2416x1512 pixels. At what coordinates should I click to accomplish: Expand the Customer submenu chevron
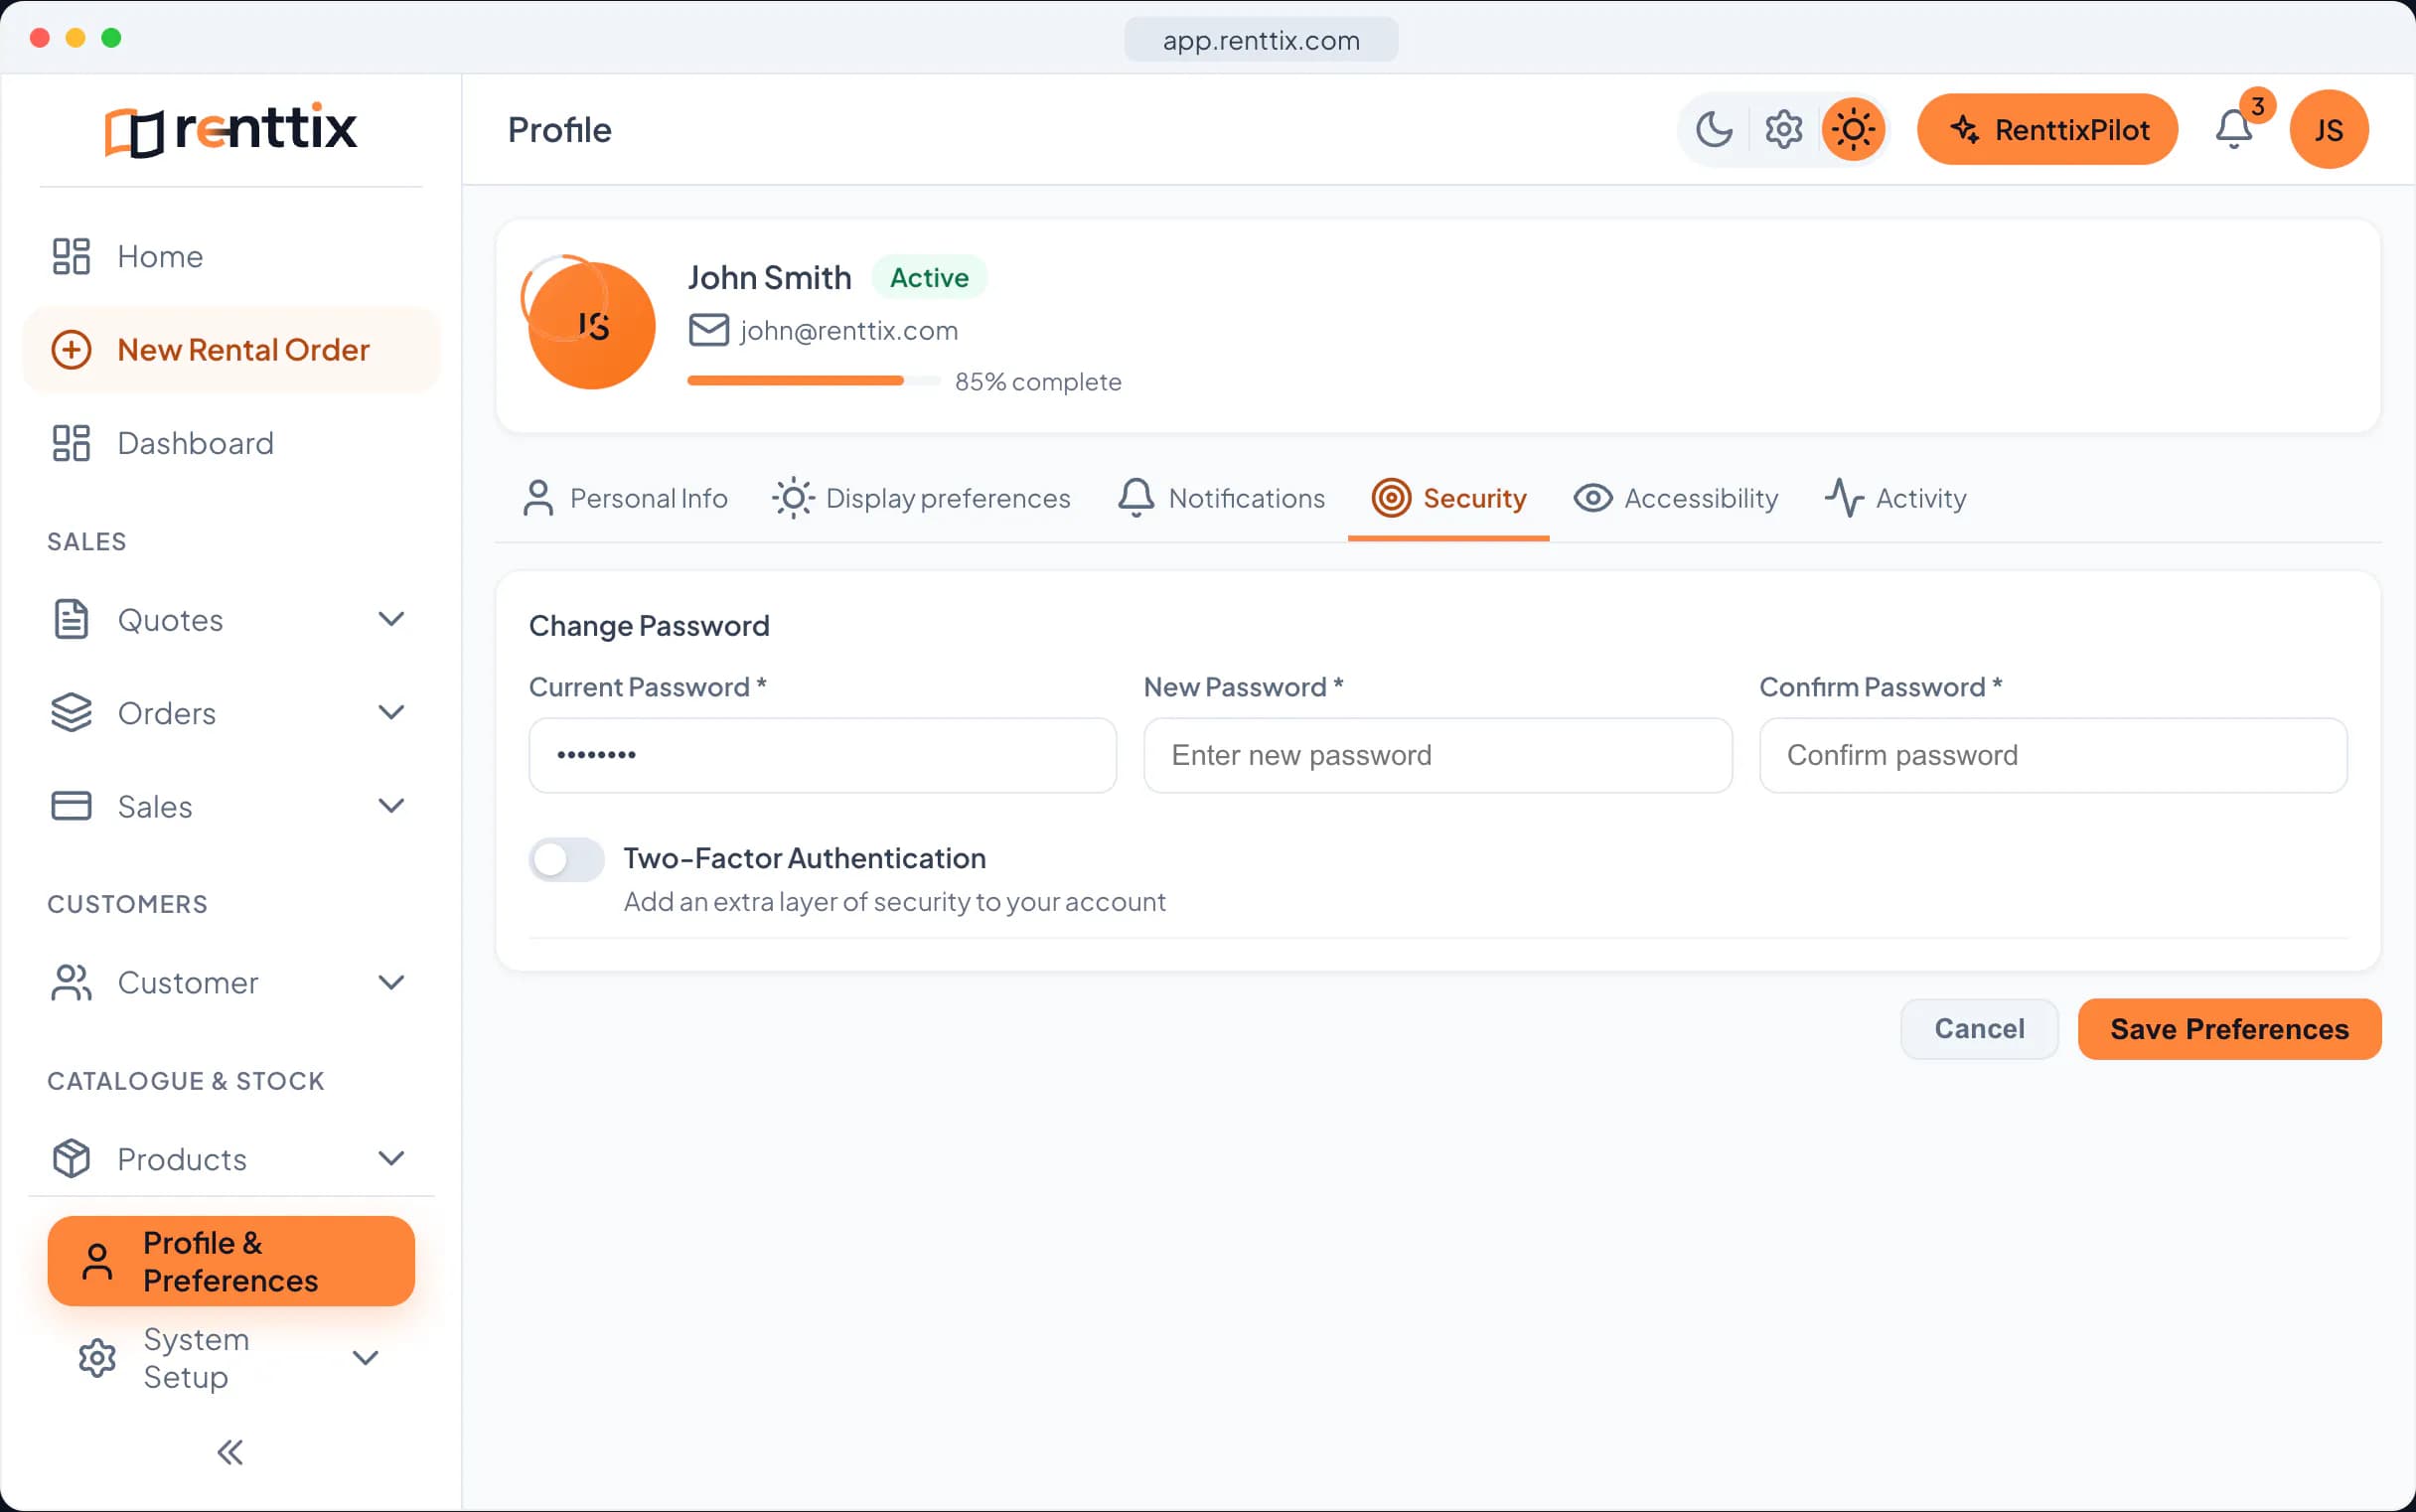tap(391, 983)
